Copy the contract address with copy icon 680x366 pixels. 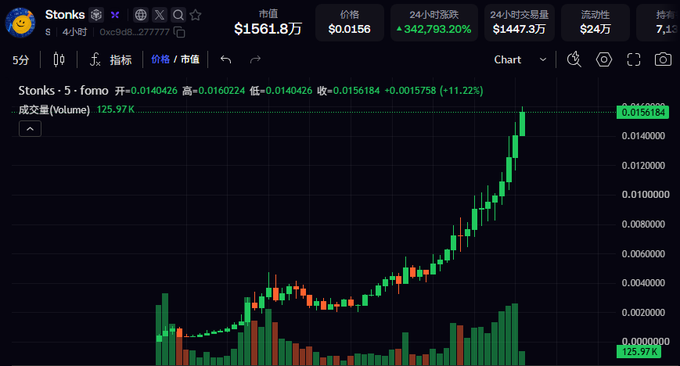click(x=179, y=32)
